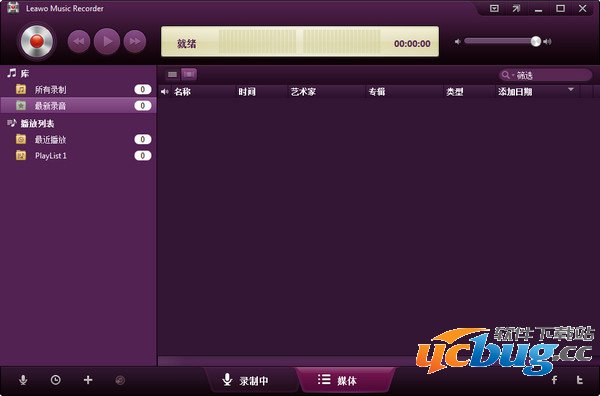Click the mini-mode arrow icon in title bar
Screen dimensions: 600x396
tap(516, 8)
